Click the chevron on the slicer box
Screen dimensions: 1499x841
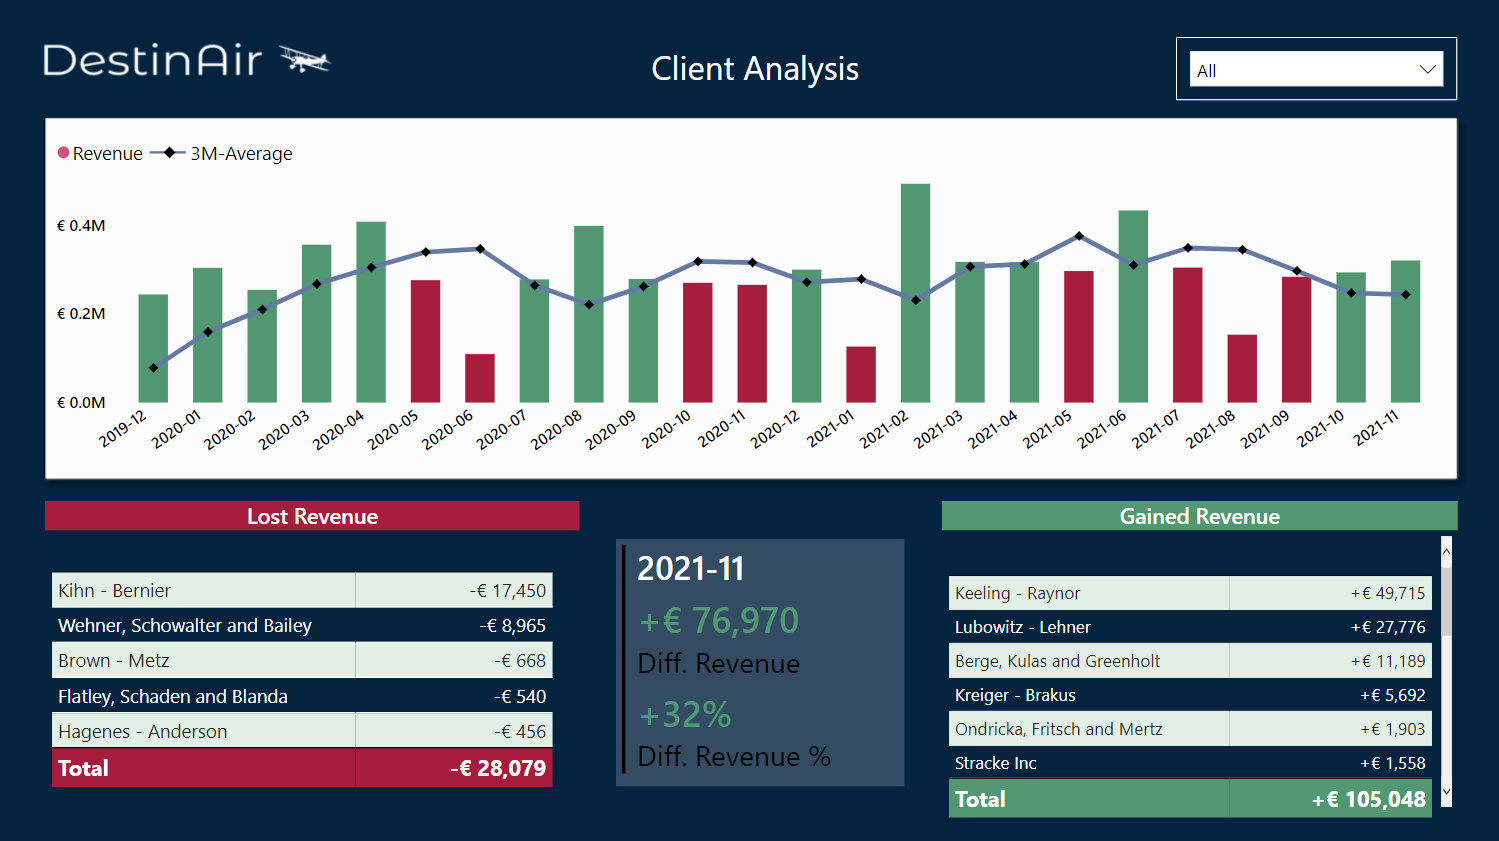tap(1428, 69)
